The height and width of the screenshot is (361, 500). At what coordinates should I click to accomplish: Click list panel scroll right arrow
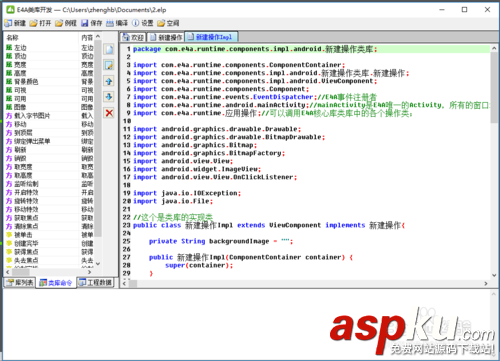point(89,272)
